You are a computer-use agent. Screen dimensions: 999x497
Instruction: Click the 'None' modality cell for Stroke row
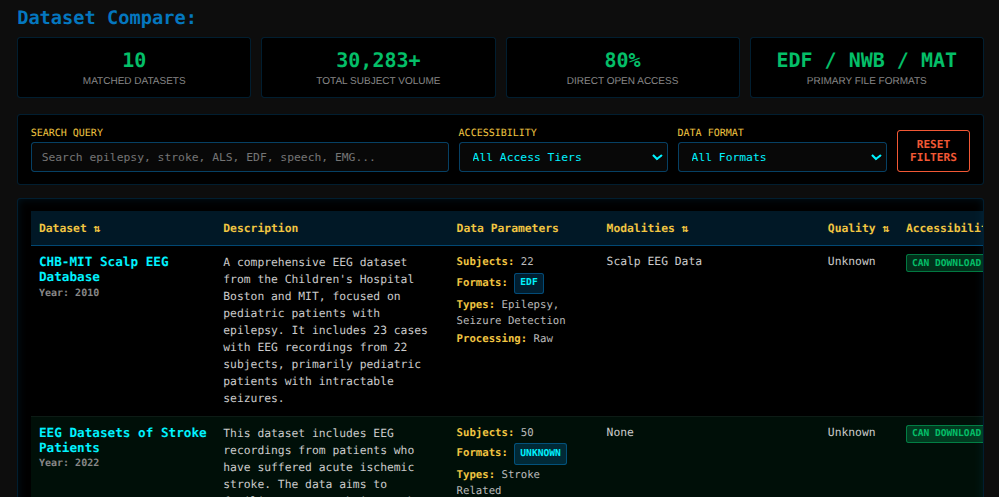pos(620,432)
